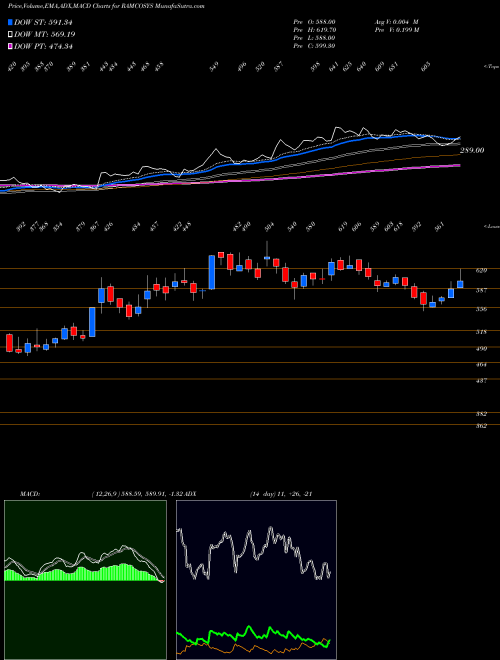Click the white DOW MT legend swatch

pyautogui.click(x=11, y=35)
